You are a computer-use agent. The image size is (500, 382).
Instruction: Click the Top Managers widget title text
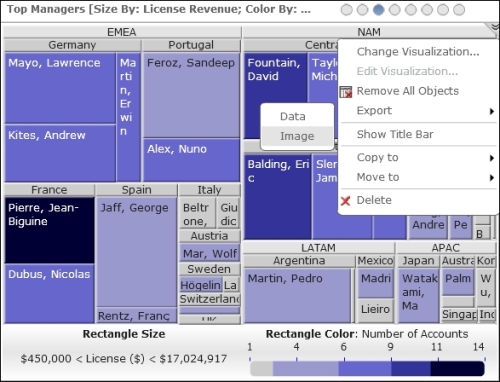[x=159, y=9]
